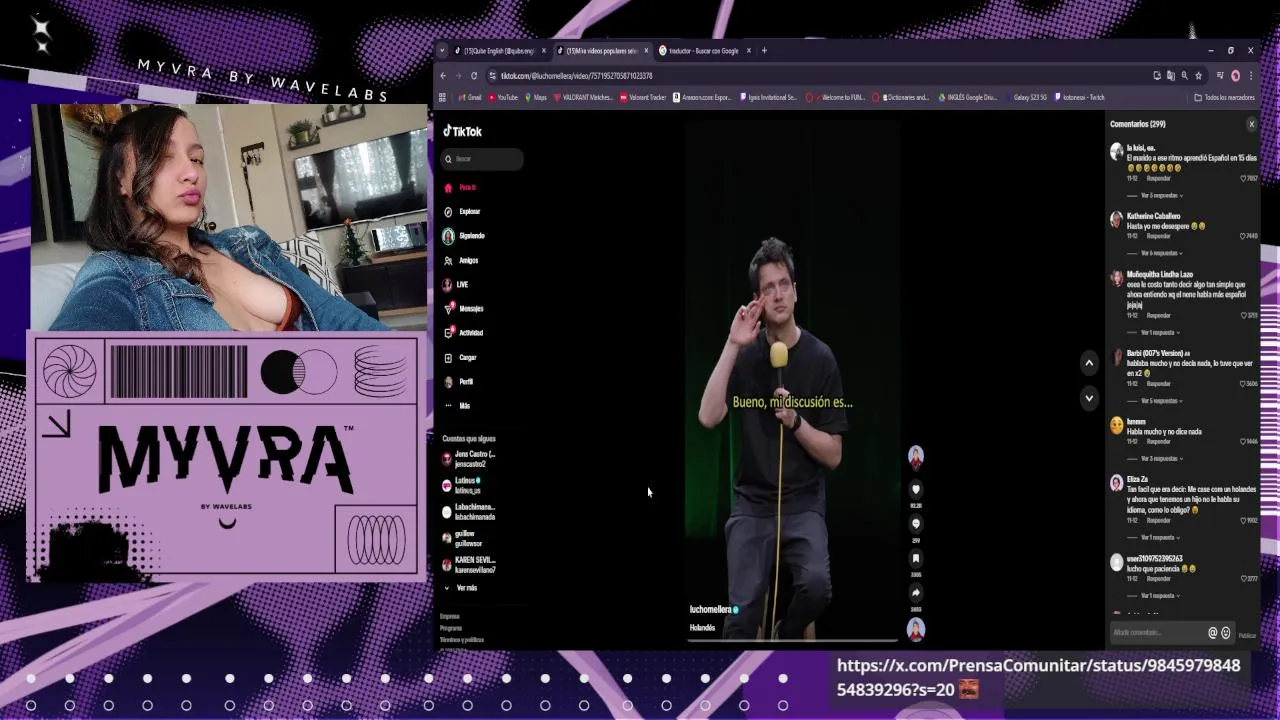Expand reply under user3109752395263's comment

pos(1161,596)
